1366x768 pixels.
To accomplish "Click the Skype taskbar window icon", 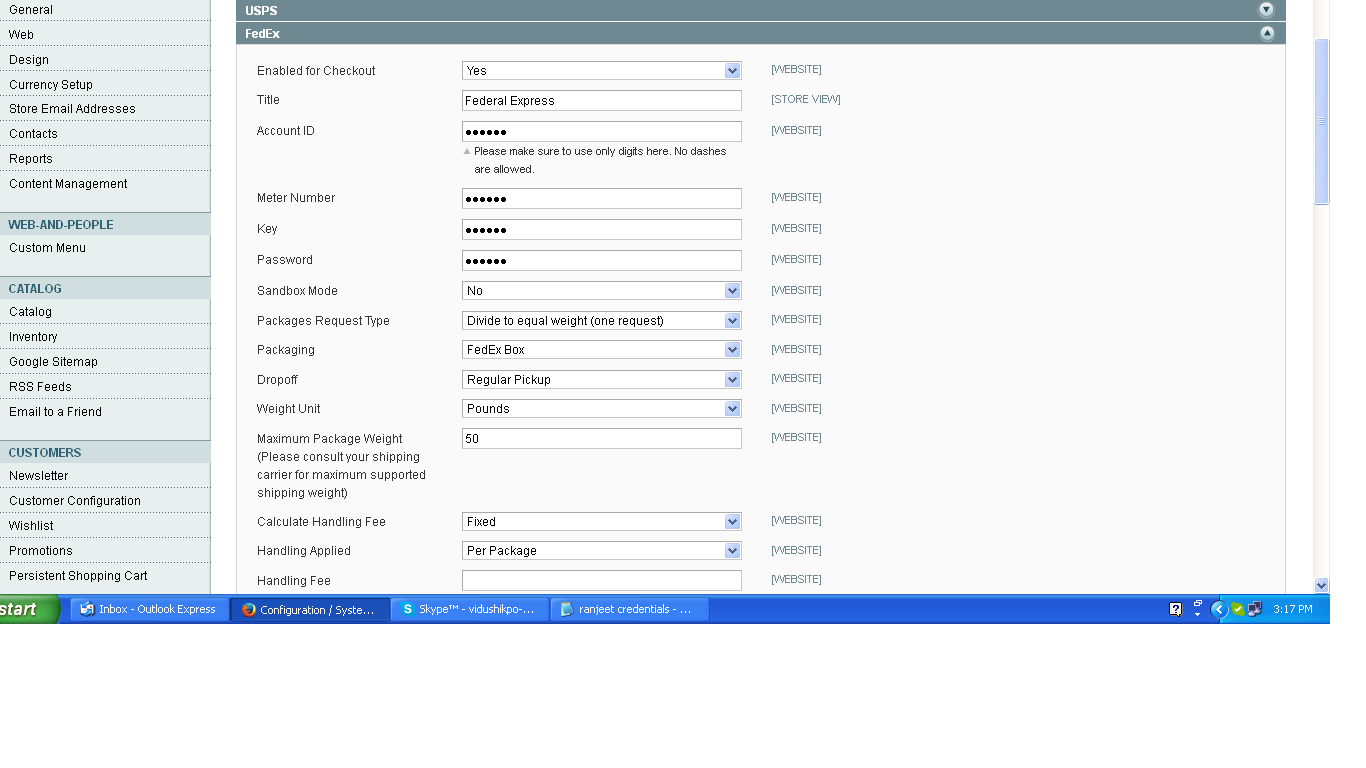I will (x=407, y=609).
